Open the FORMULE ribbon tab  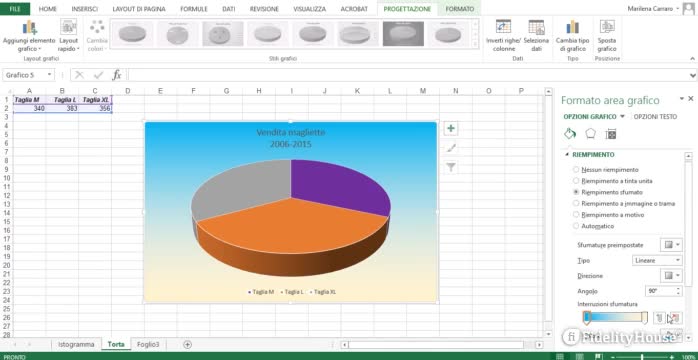tap(194, 9)
